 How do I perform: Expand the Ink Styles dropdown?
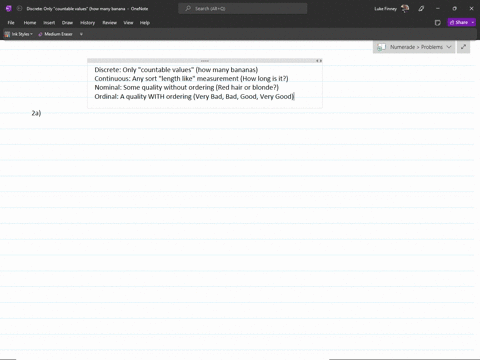click(x=19, y=34)
